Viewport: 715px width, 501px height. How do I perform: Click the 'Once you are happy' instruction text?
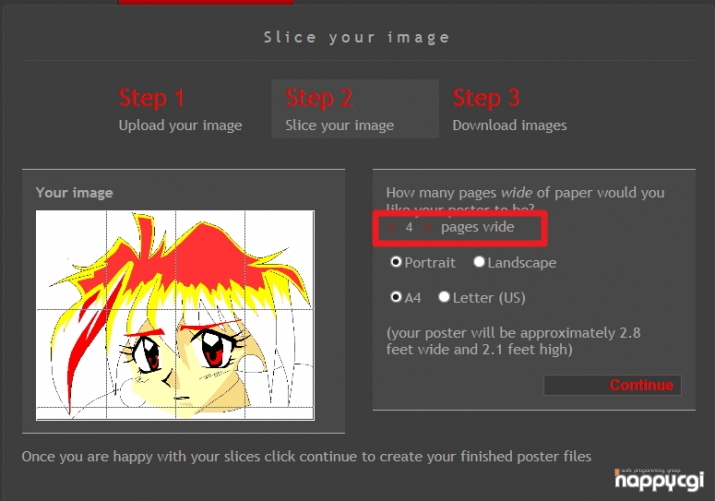(306, 456)
